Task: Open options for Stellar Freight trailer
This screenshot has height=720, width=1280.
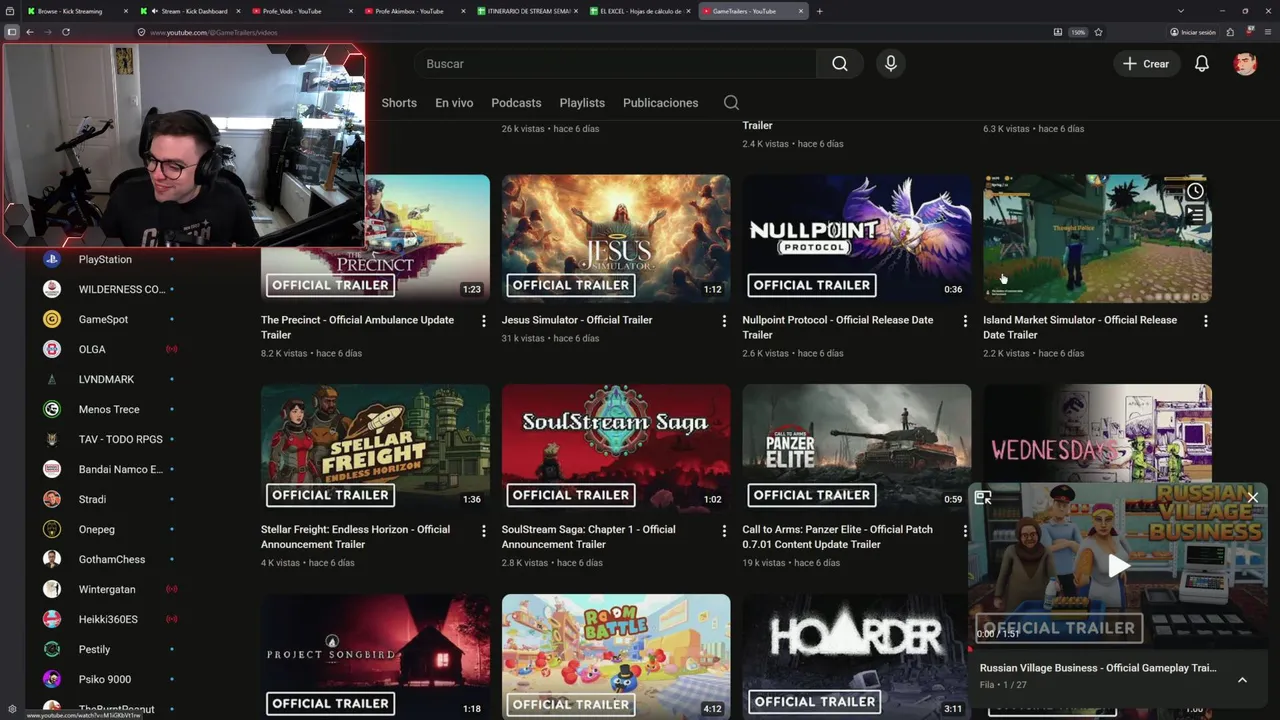Action: click(x=484, y=531)
